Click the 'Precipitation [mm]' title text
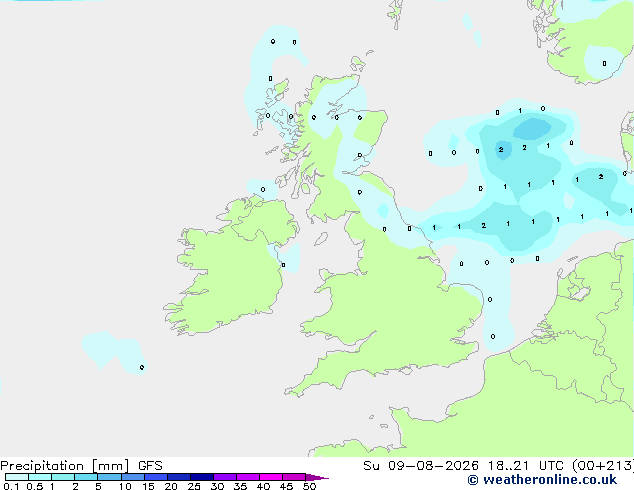Viewport: 634px width, 490px height. [x=65, y=466]
